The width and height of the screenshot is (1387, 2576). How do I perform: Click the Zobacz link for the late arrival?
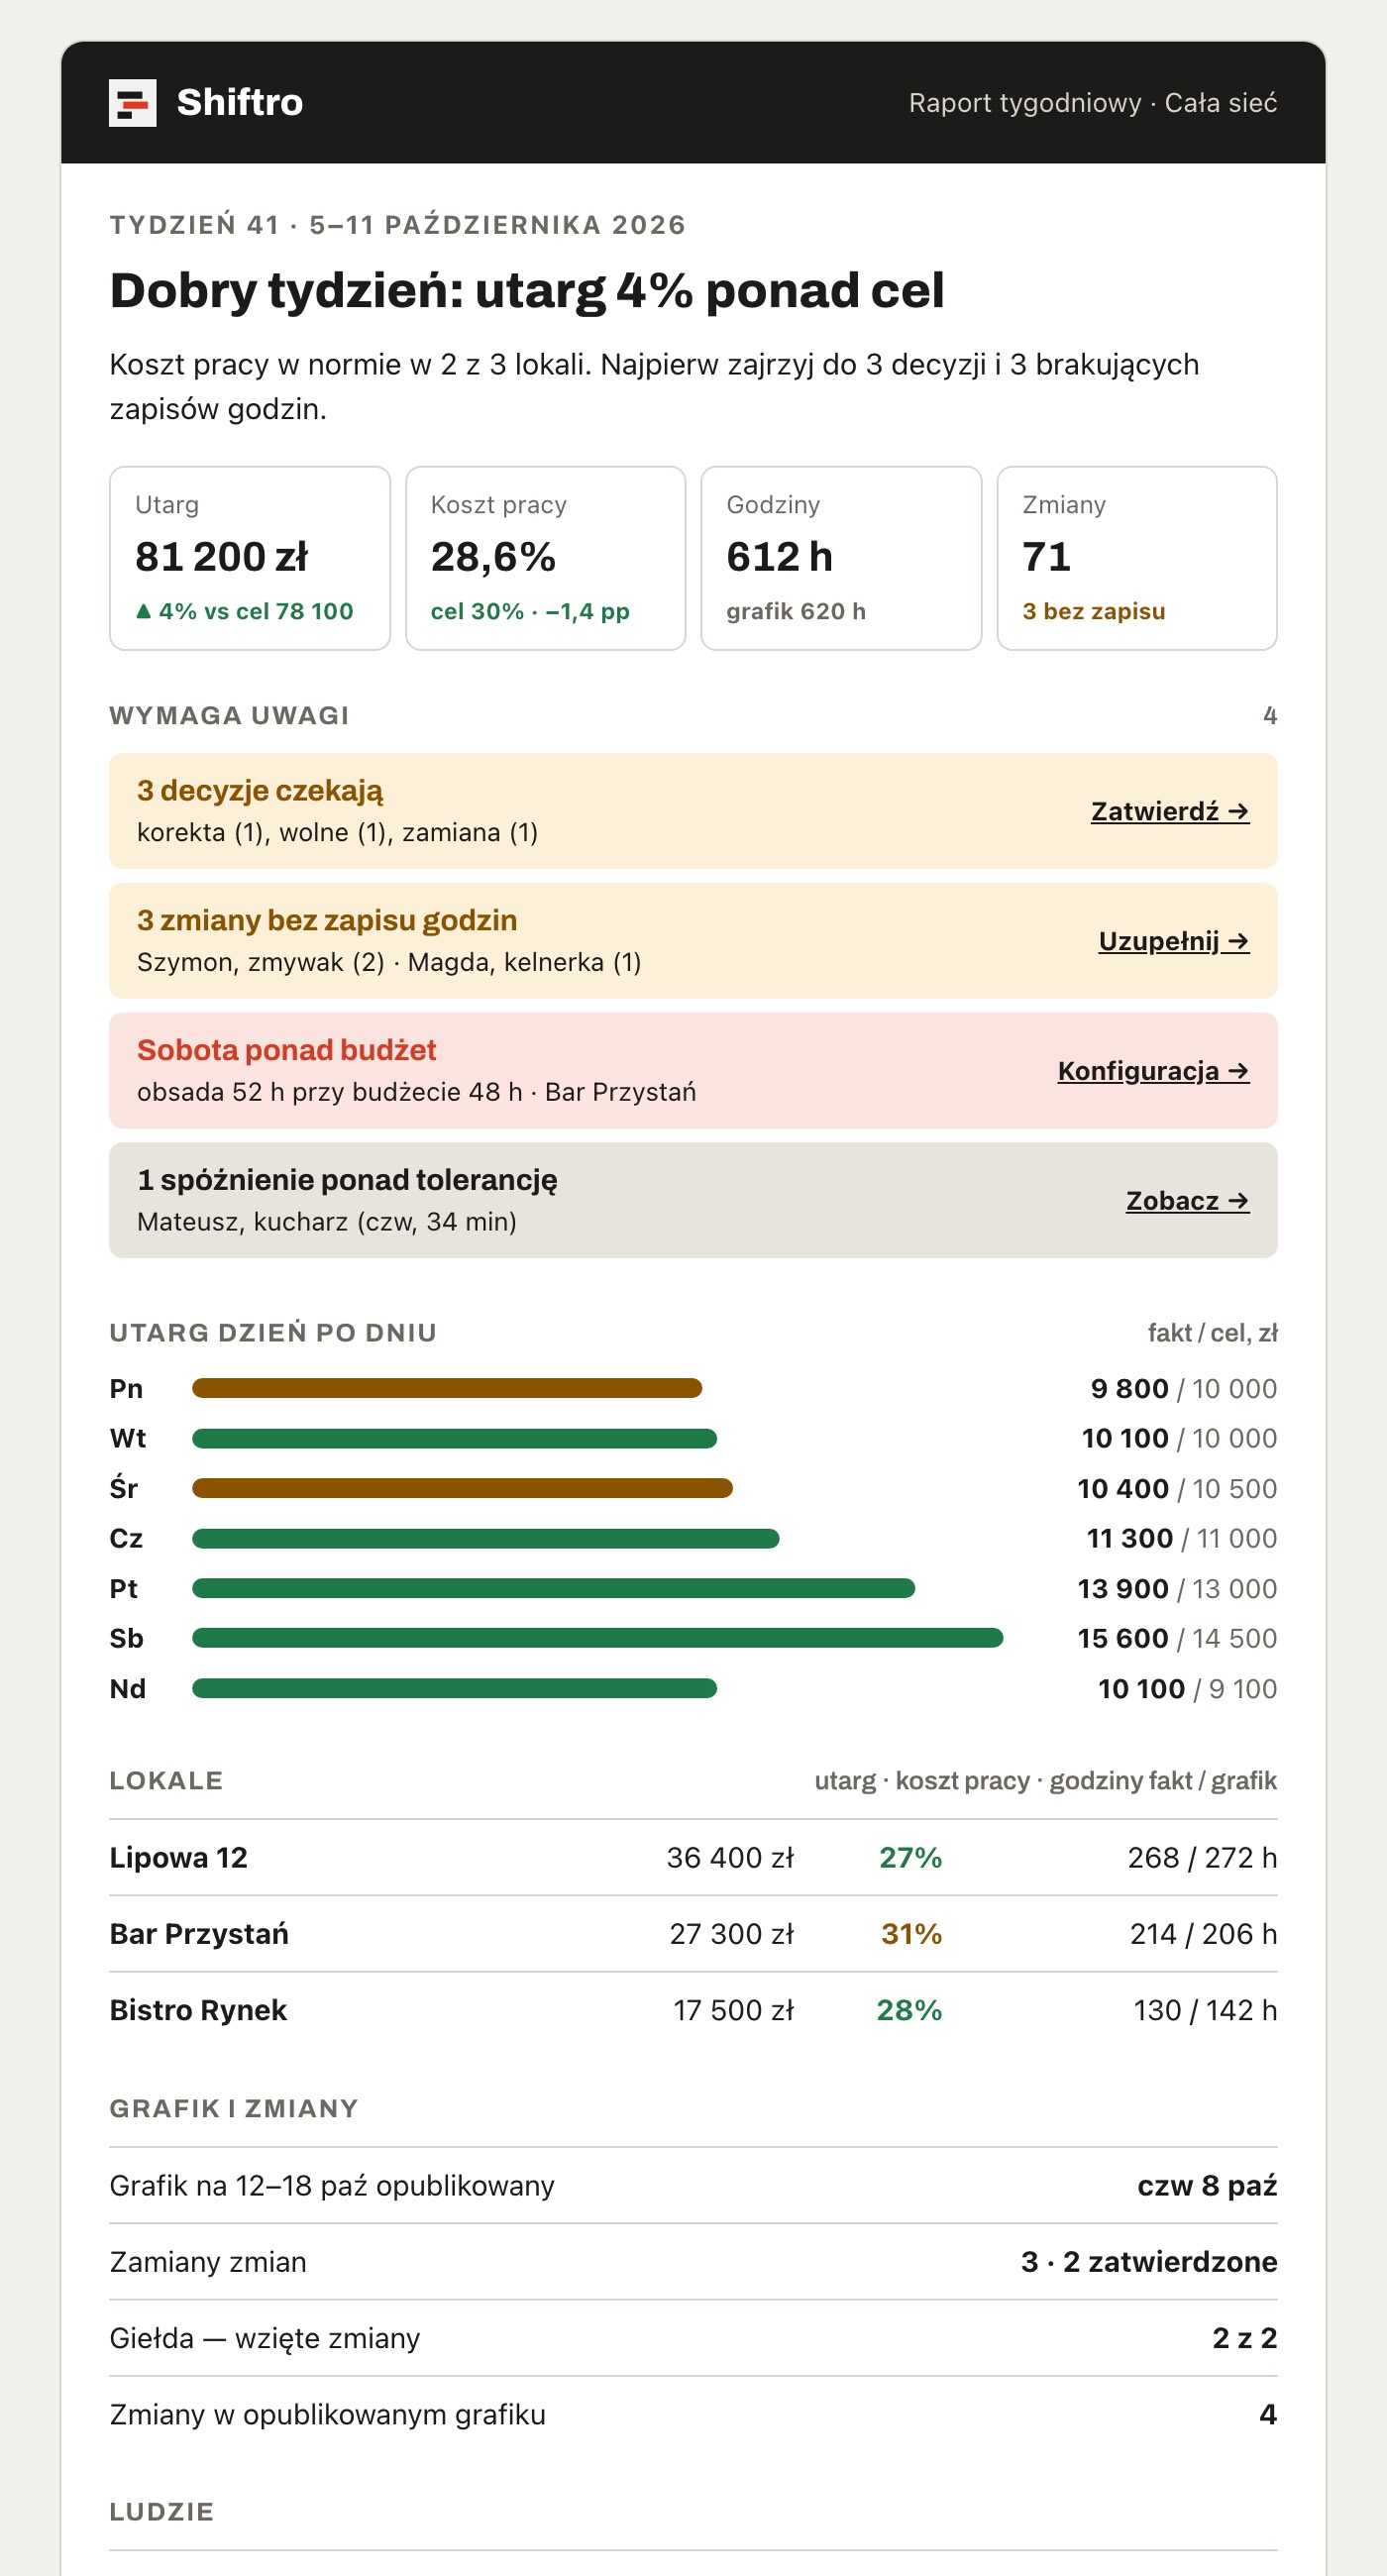pos(1188,1200)
